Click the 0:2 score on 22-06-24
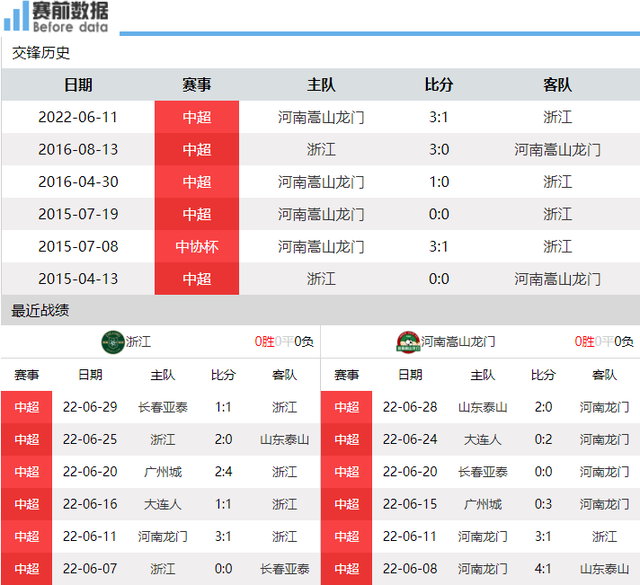Viewport: 640px width, 585px height. point(543,439)
